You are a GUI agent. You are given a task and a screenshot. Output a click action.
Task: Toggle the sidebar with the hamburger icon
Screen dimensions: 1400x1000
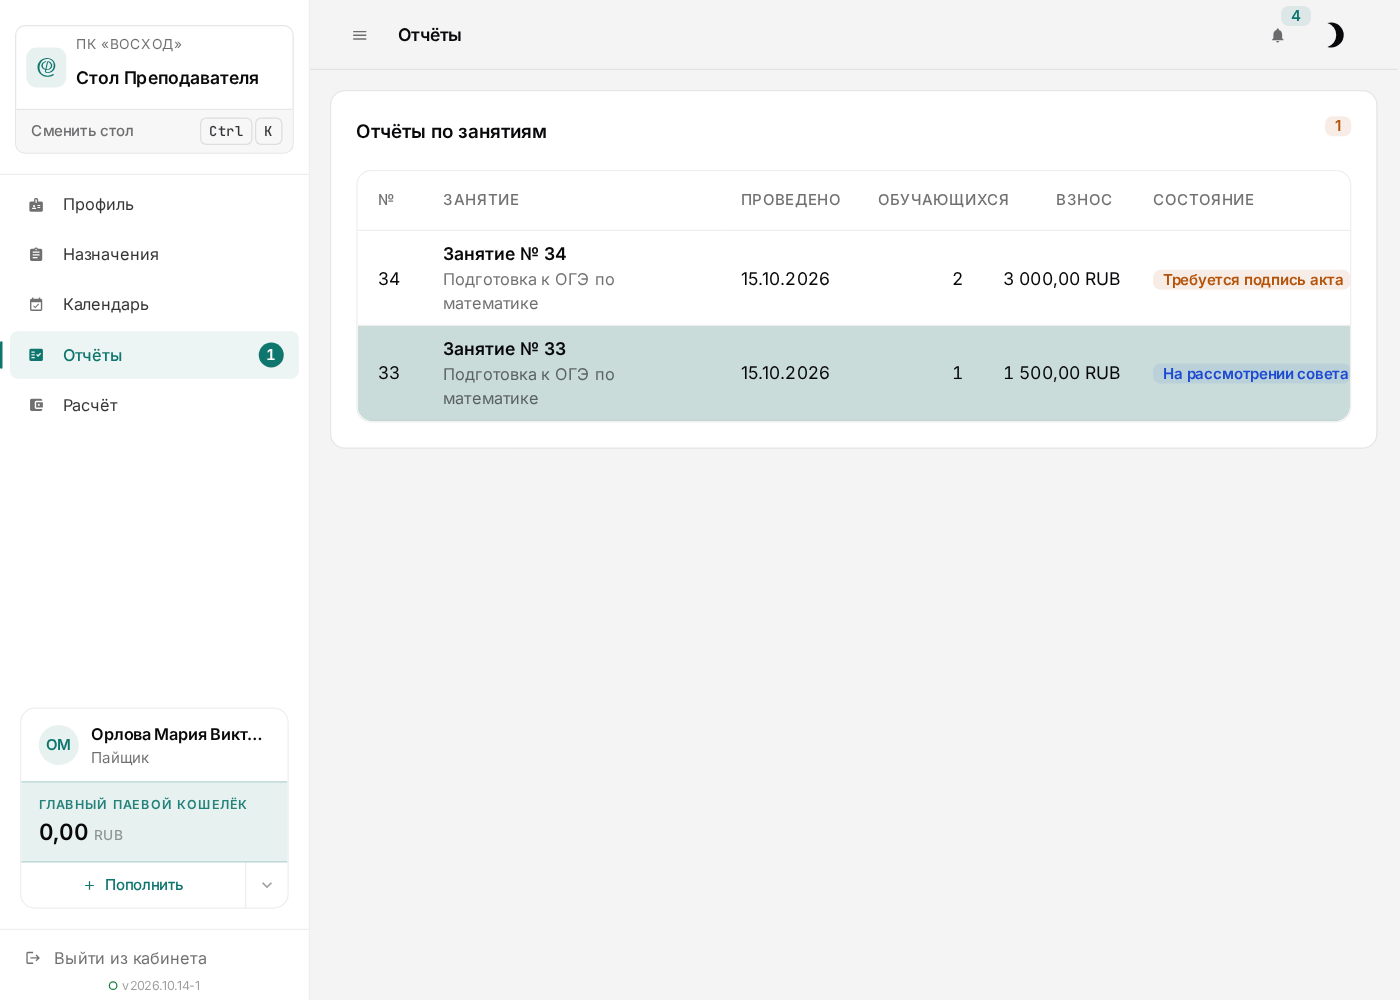tap(360, 35)
